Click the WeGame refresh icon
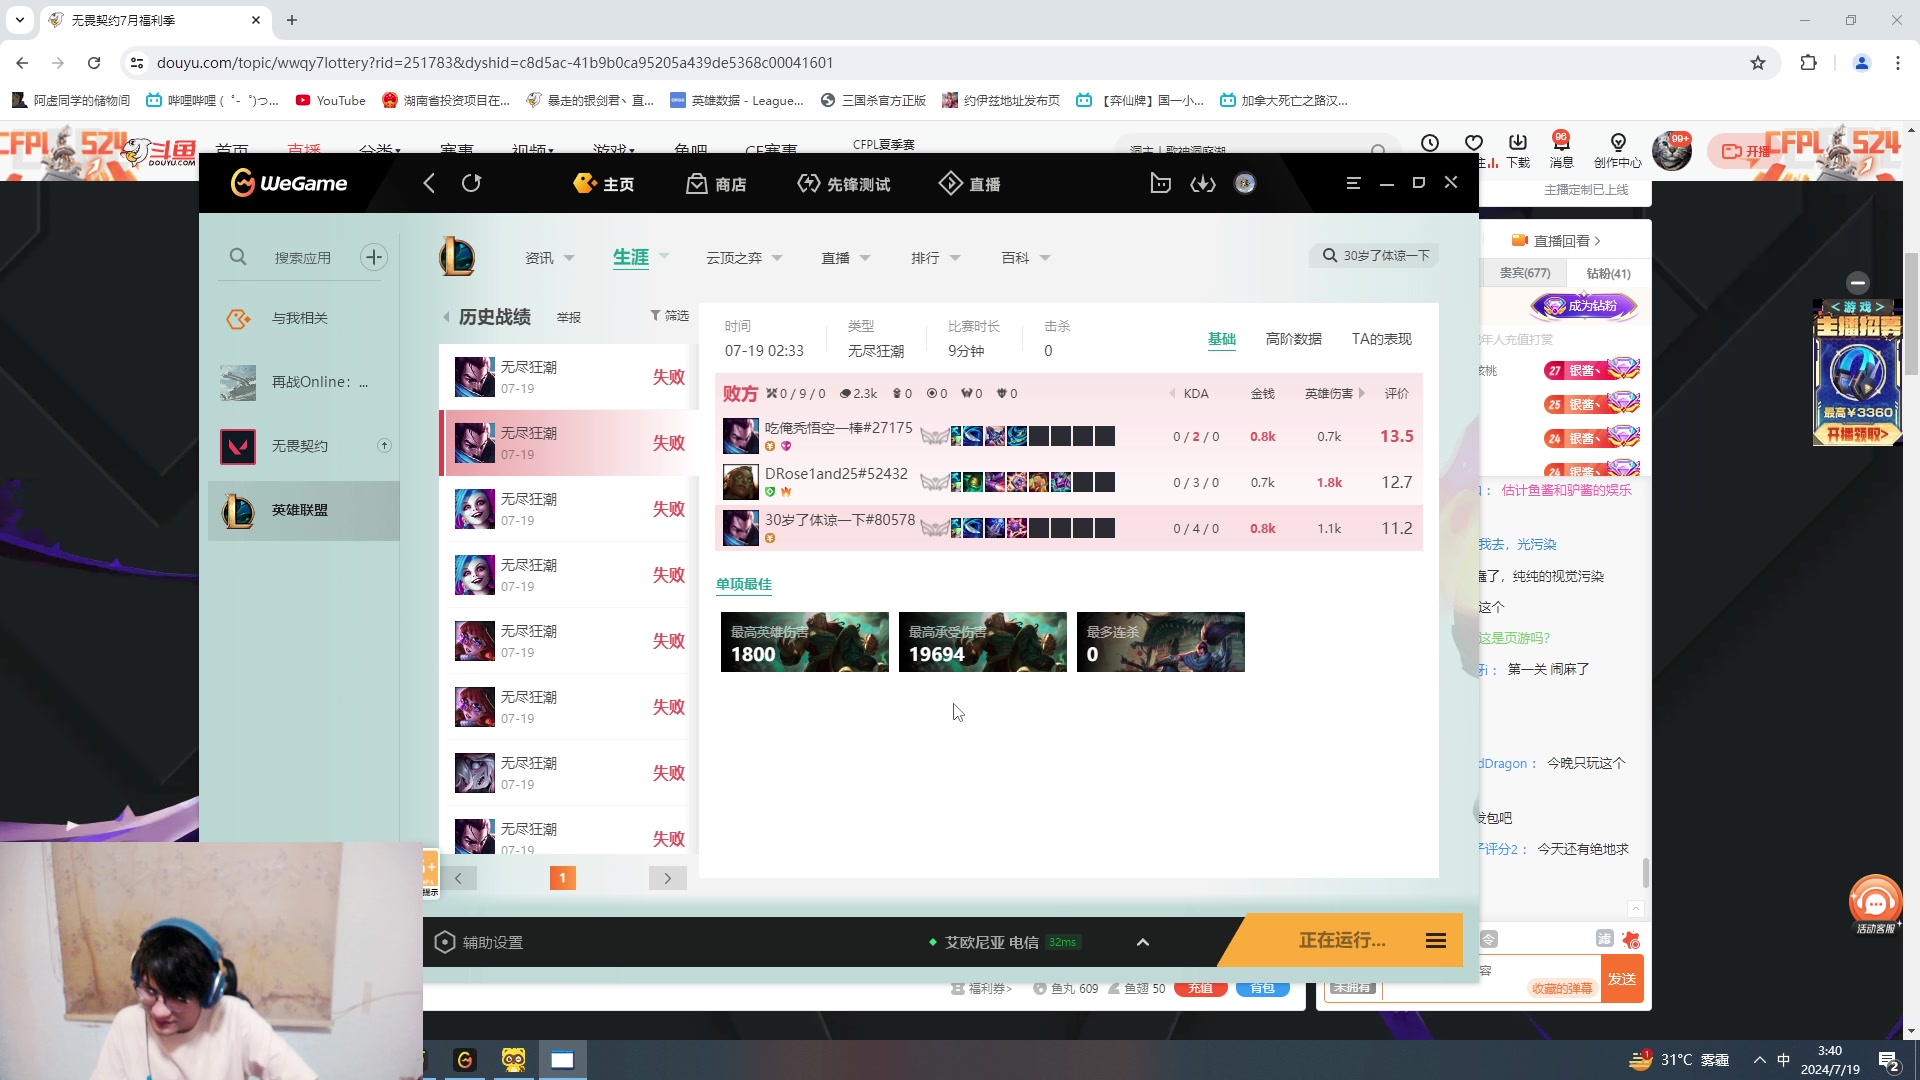This screenshot has height=1080, width=1920. (x=471, y=183)
